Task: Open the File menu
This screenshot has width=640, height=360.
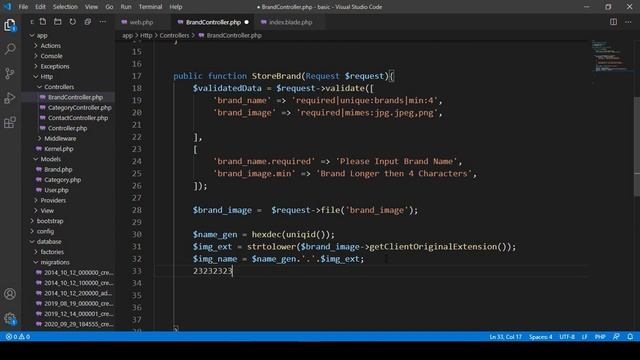Action: pos(23,7)
